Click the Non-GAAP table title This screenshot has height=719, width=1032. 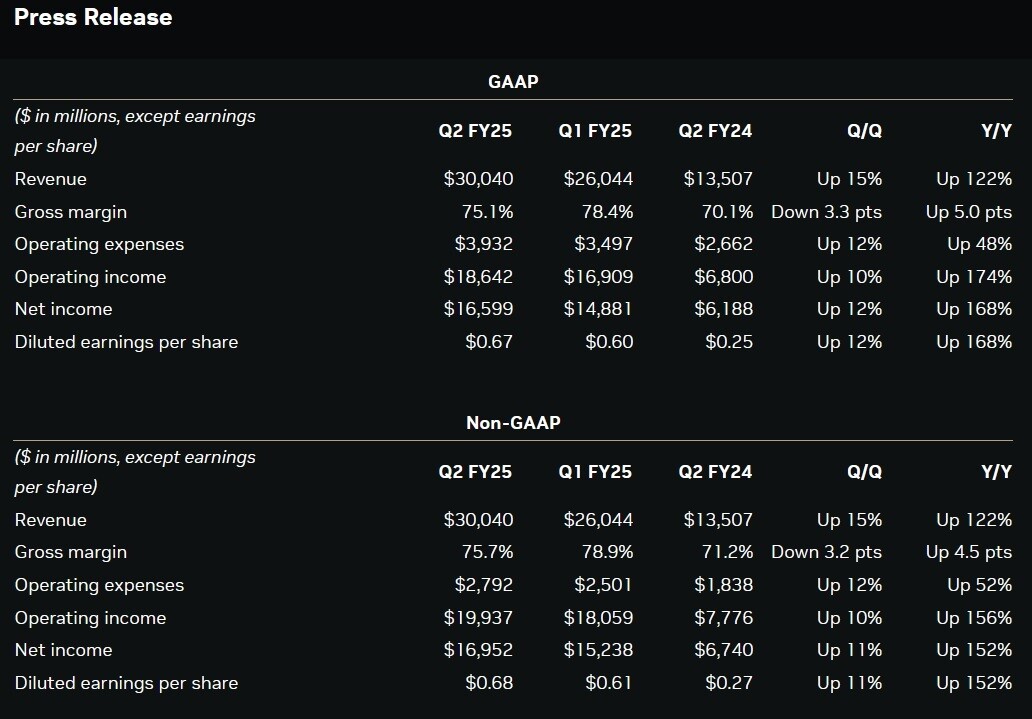(513, 423)
